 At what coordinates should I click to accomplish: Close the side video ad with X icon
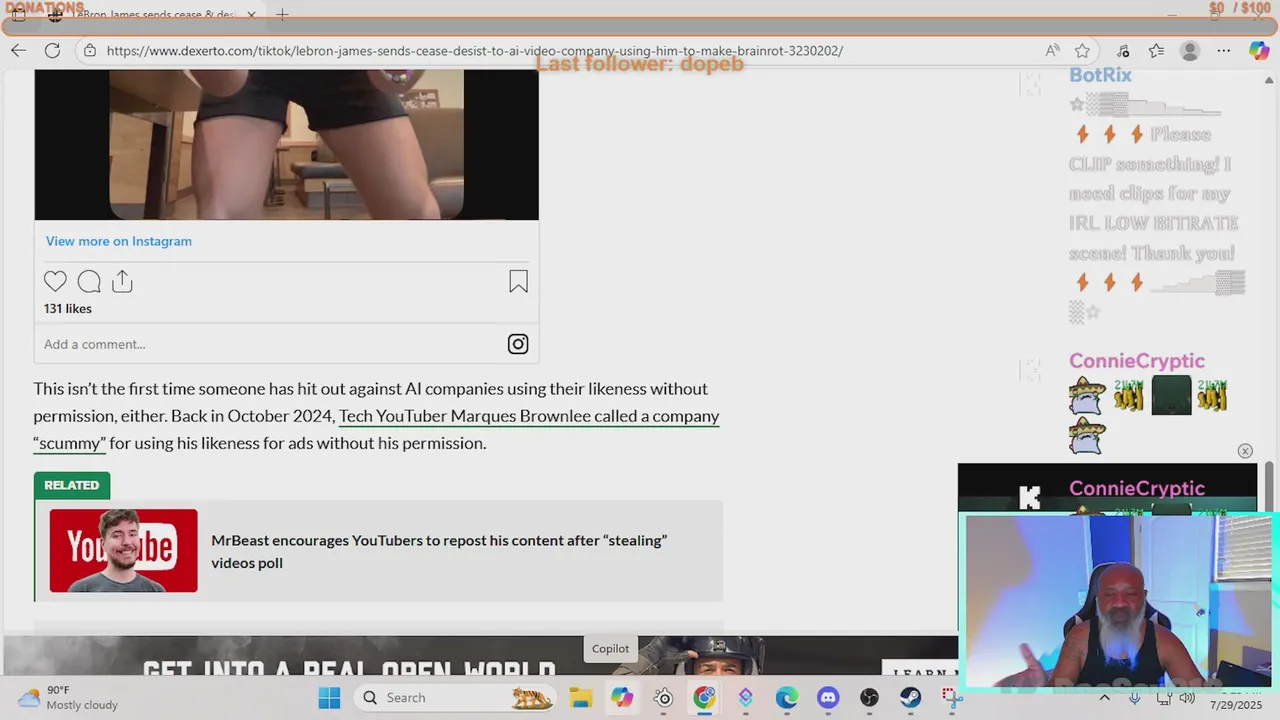click(x=1245, y=451)
